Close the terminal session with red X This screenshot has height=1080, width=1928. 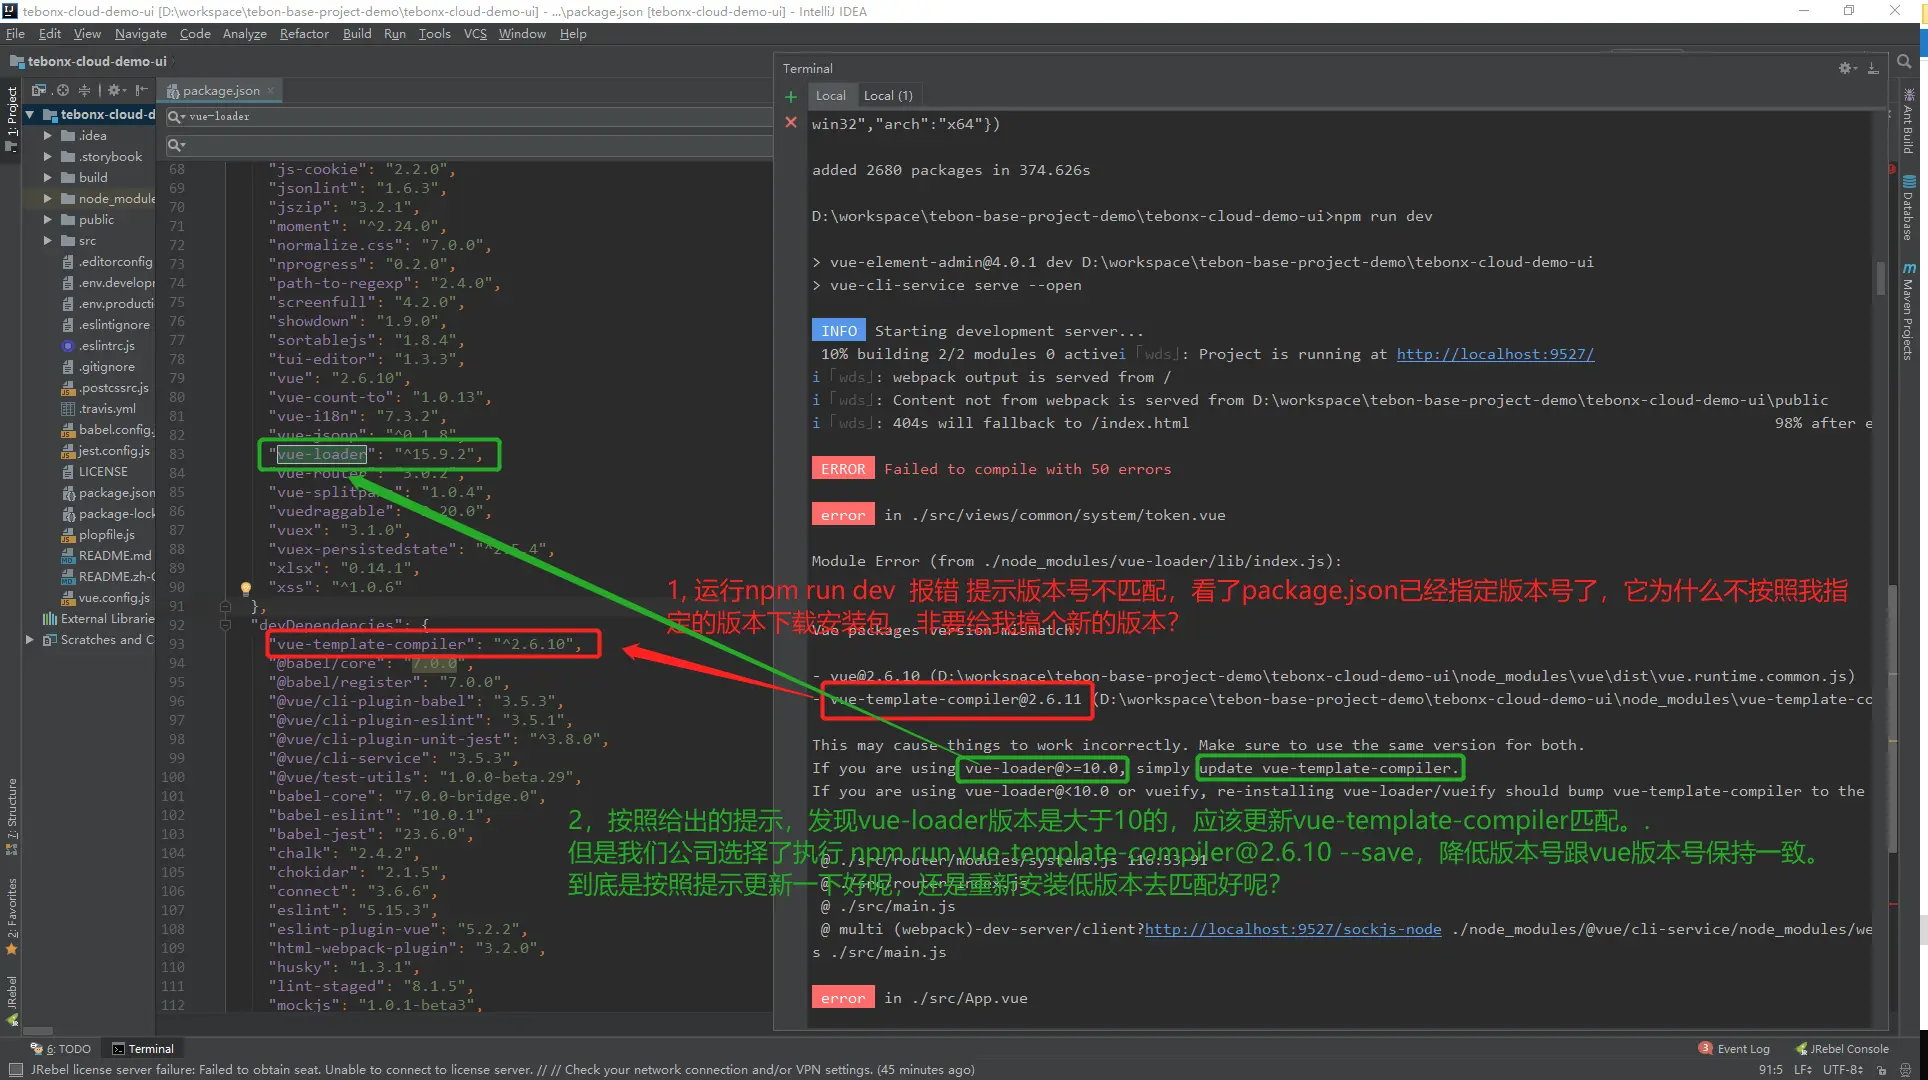(x=791, y=122)
